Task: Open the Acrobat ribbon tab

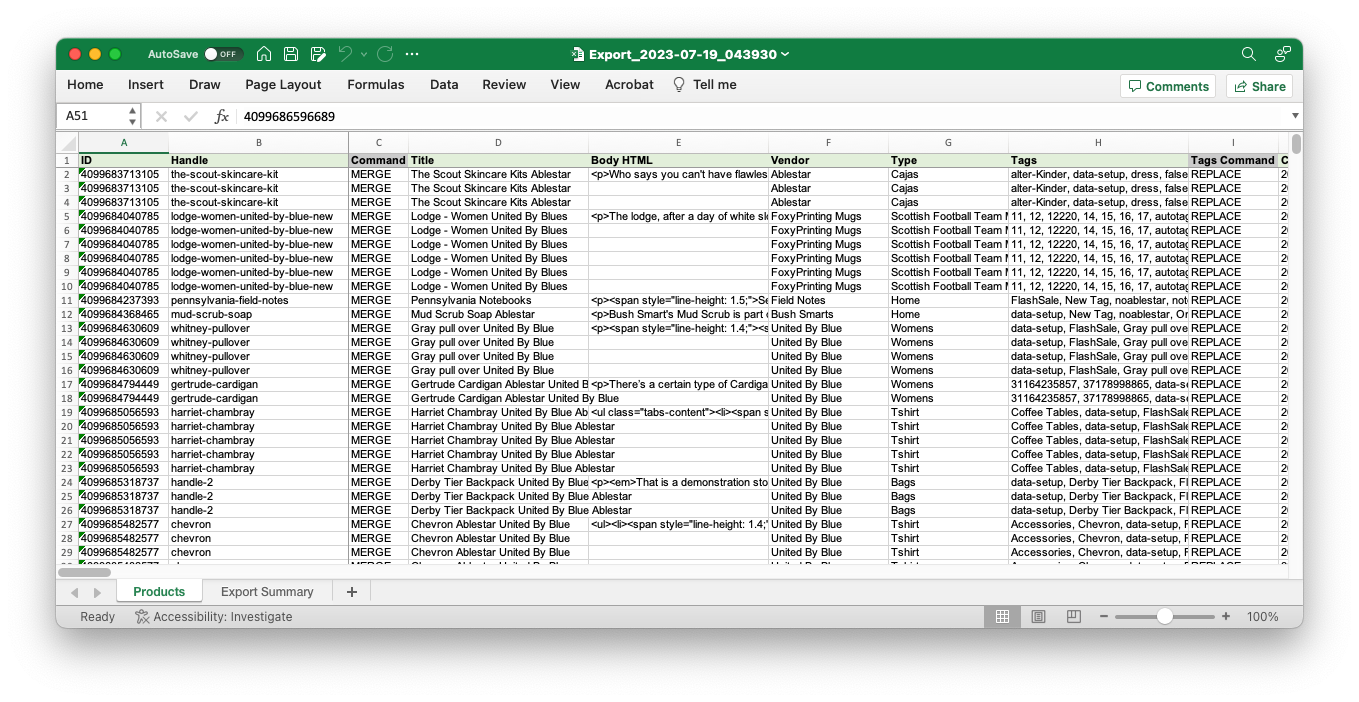Action: [629, 85]
